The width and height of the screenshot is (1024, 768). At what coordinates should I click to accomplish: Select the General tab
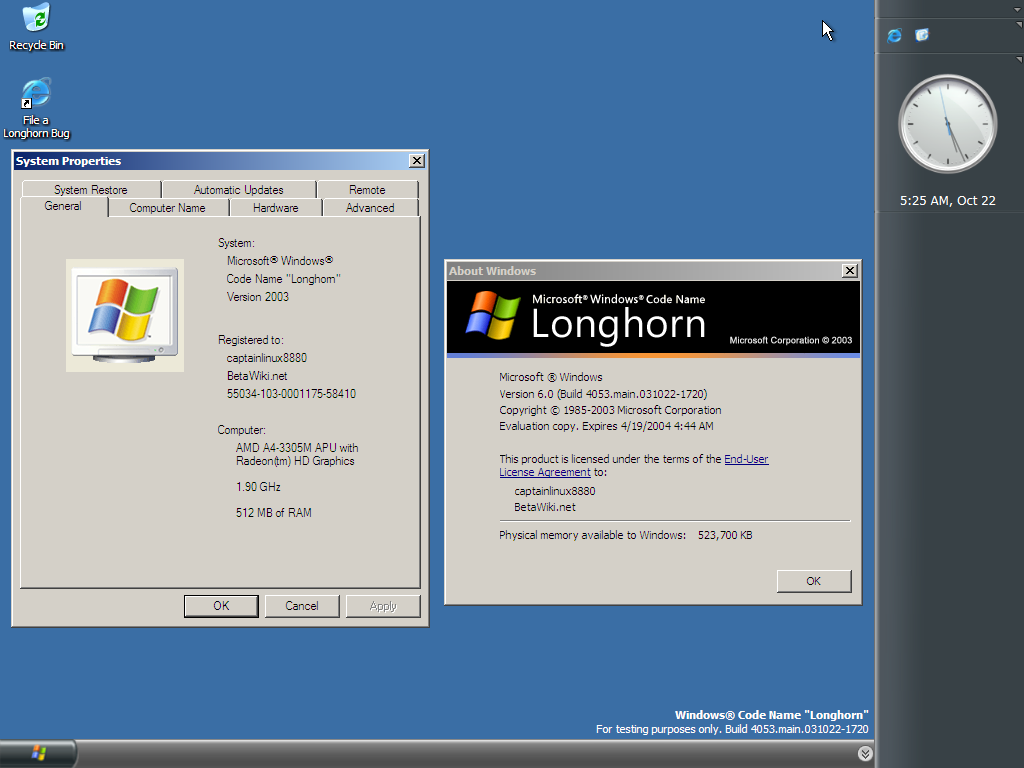point(63,206)
